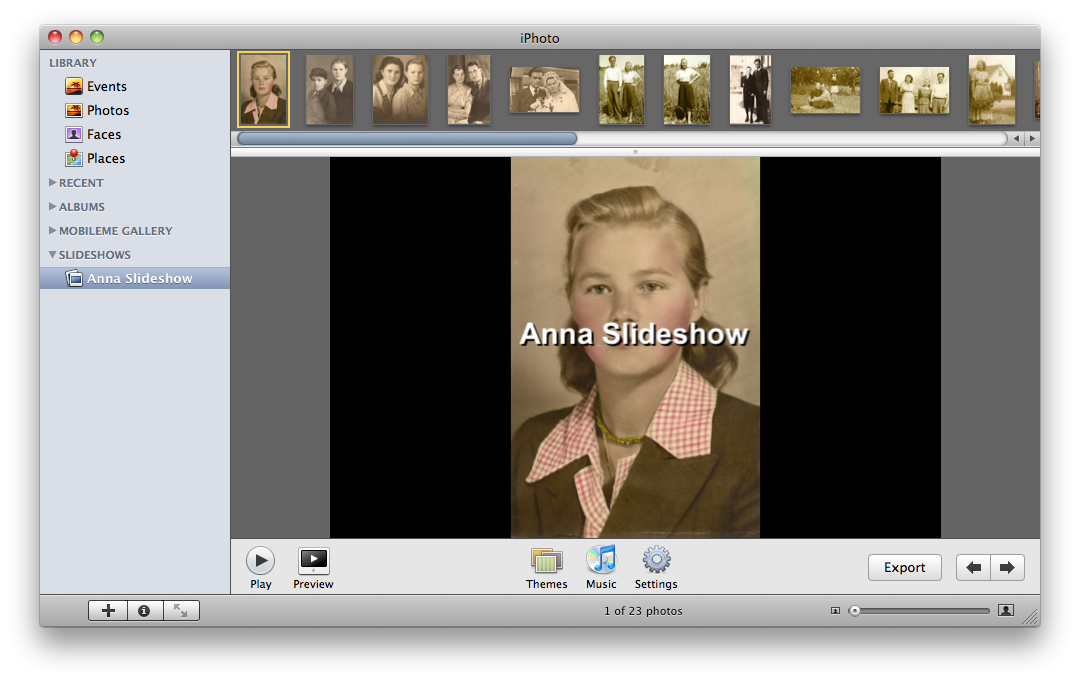Select the bride and groom wedding thumbnail
Image resolution: width=1080 pixels, height=682 pixels.
tap(544, 90)
